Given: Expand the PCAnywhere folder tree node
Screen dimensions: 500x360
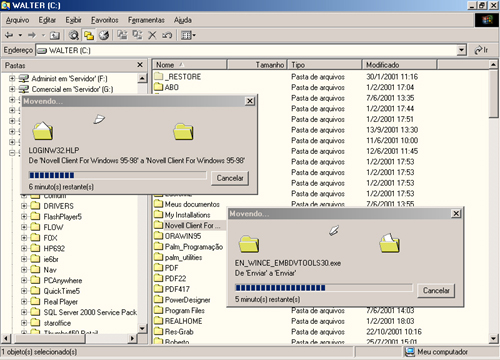Looking at the screenshot, I should click(24, 280).
